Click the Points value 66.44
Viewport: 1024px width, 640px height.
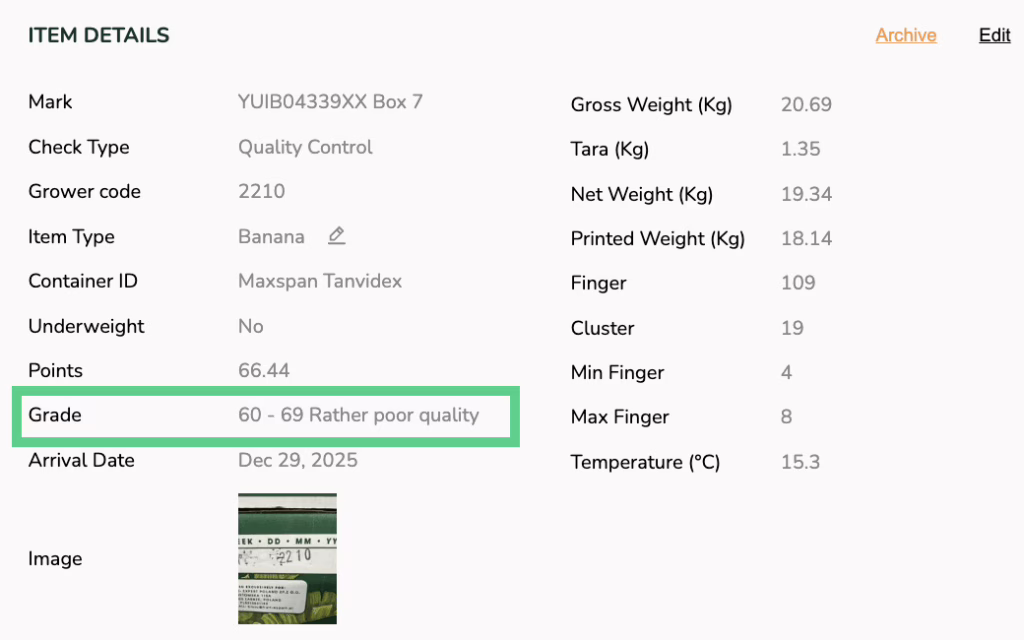[264, 371]
